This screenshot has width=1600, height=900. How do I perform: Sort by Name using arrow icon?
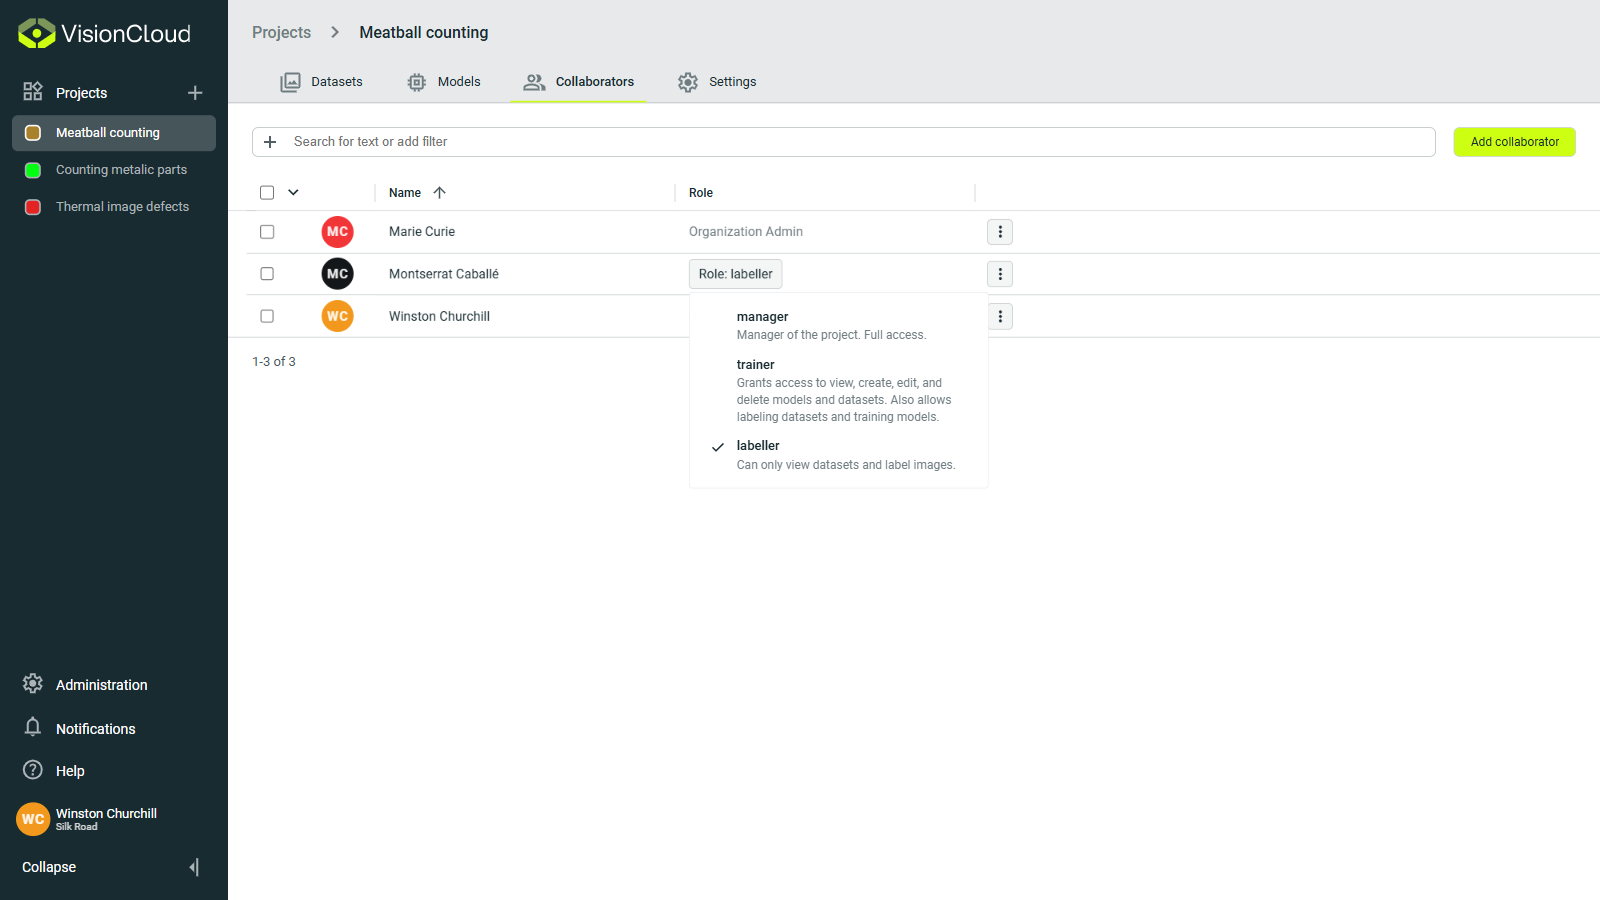(439, 193)
